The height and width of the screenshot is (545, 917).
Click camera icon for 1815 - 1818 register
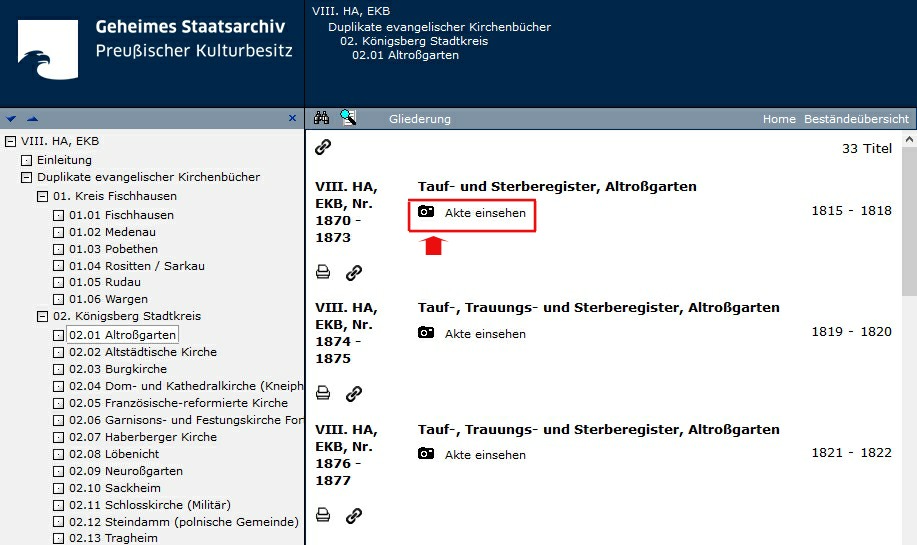[426, 212]
